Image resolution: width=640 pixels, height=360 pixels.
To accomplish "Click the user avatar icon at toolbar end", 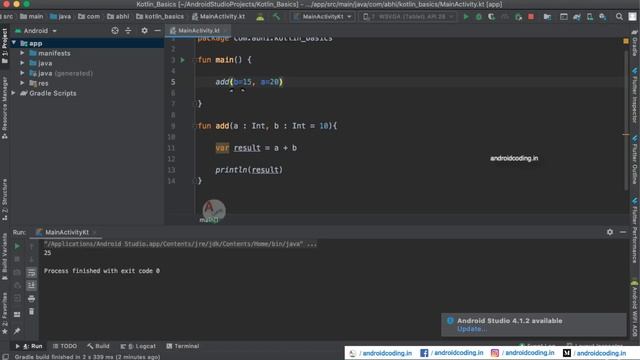I will coord(632,17).
